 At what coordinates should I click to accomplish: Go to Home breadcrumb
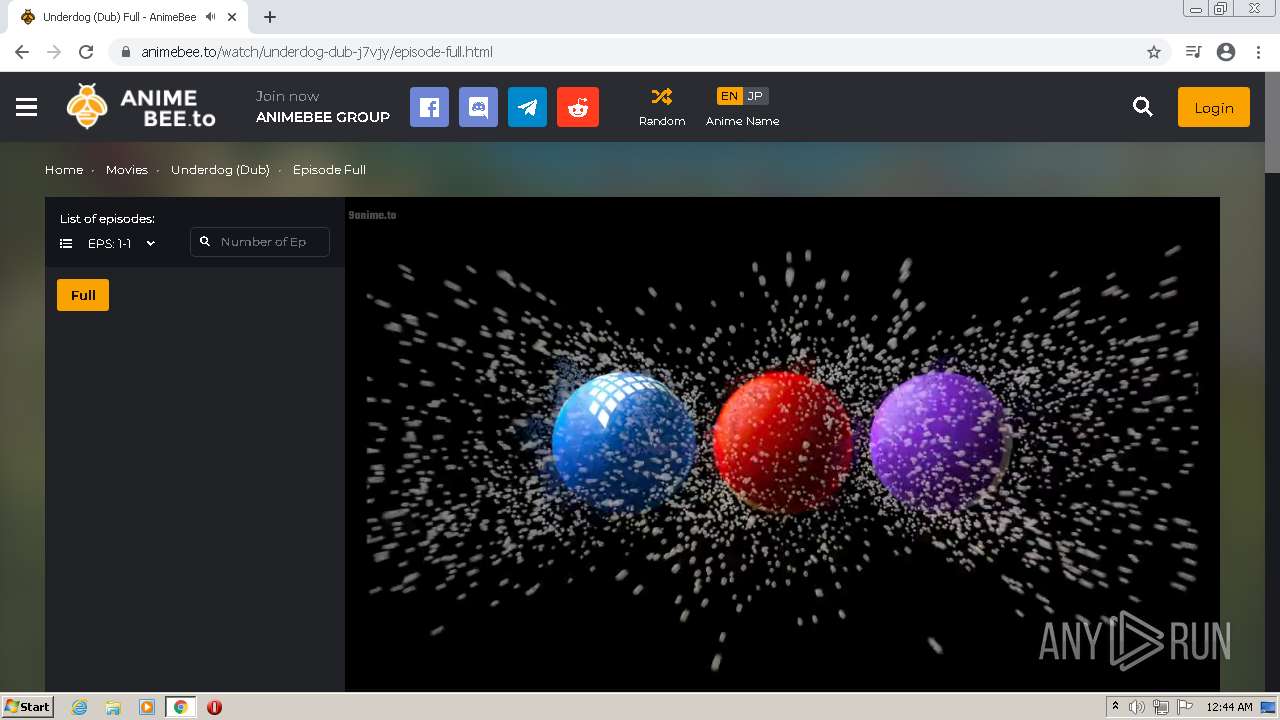(x=64, y=170)
